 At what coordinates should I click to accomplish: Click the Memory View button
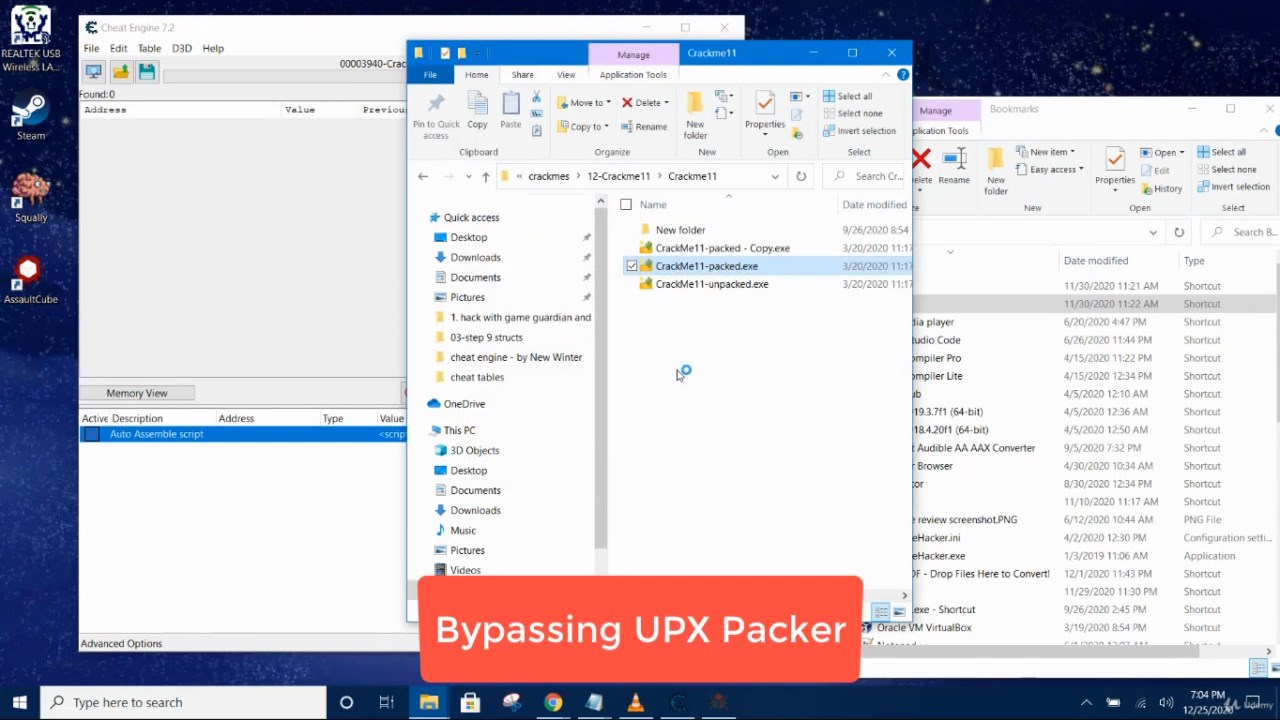pos(137,393)
